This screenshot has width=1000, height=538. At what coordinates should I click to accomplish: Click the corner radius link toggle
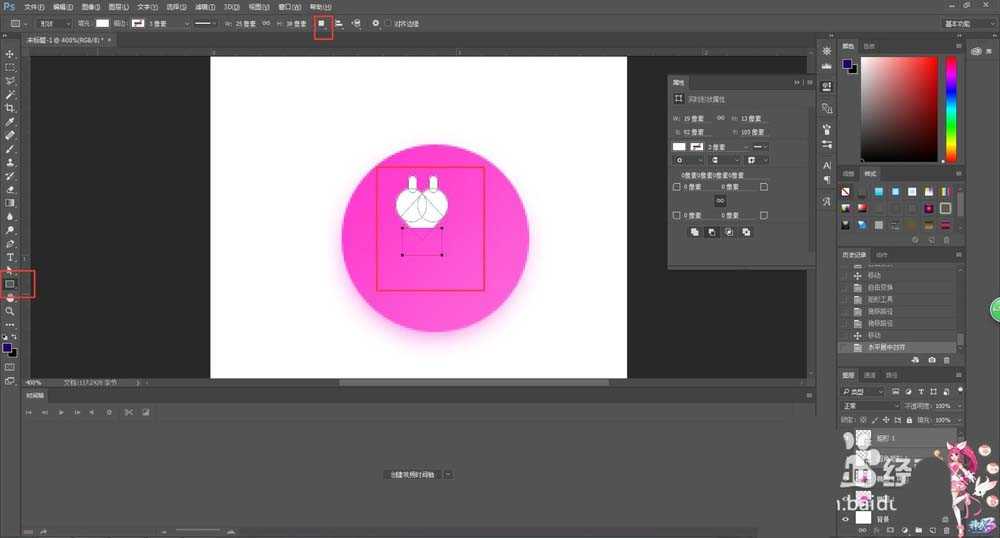coord(719,201)
